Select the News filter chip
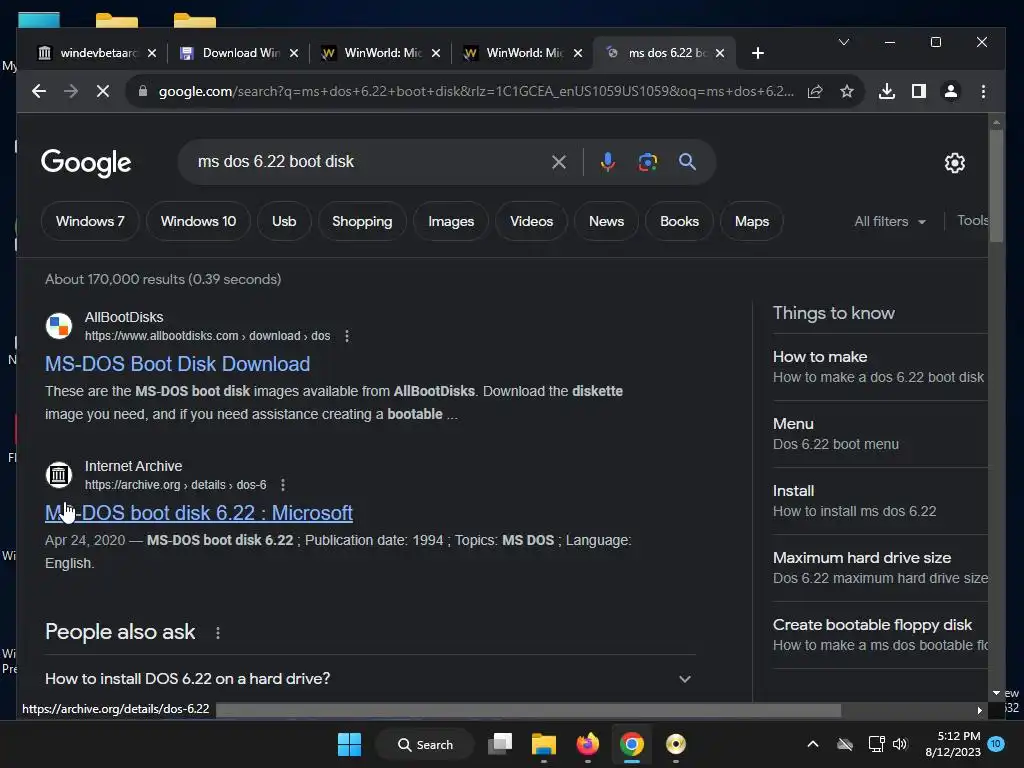The height and width of the screenshot is (768, 1024). (606, 221)
